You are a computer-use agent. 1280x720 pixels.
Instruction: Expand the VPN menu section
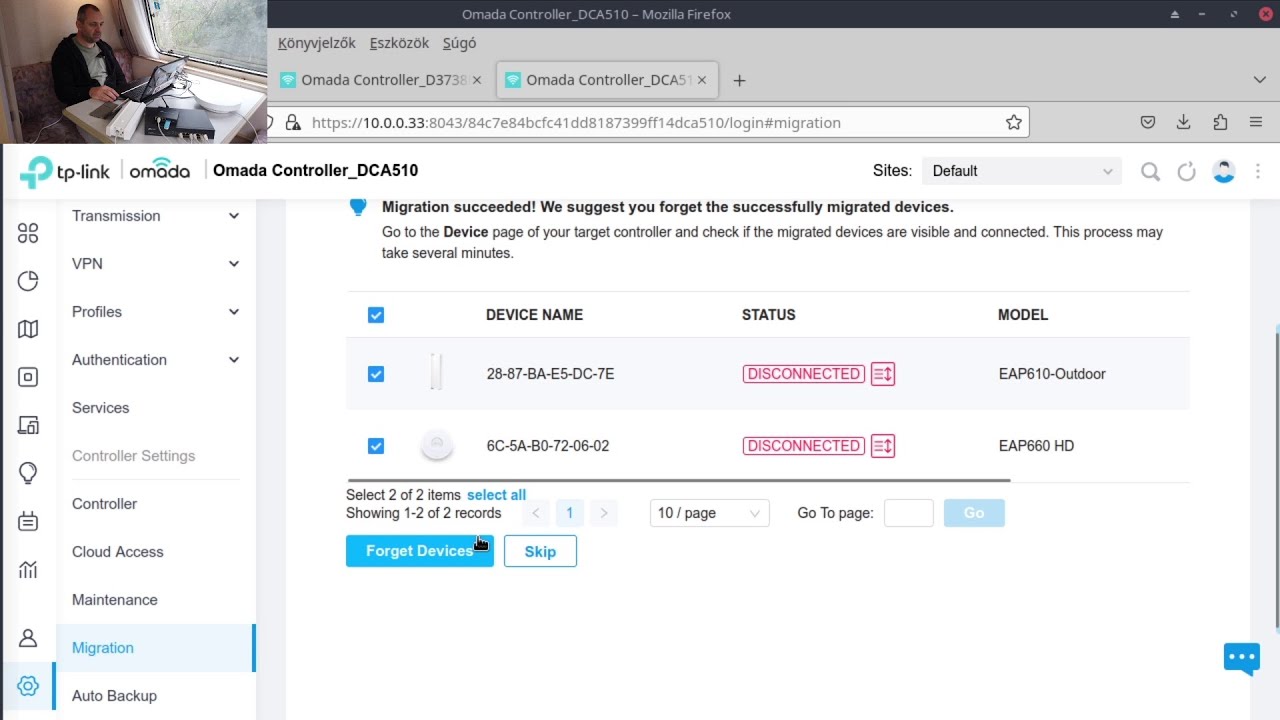pos(156,264)
